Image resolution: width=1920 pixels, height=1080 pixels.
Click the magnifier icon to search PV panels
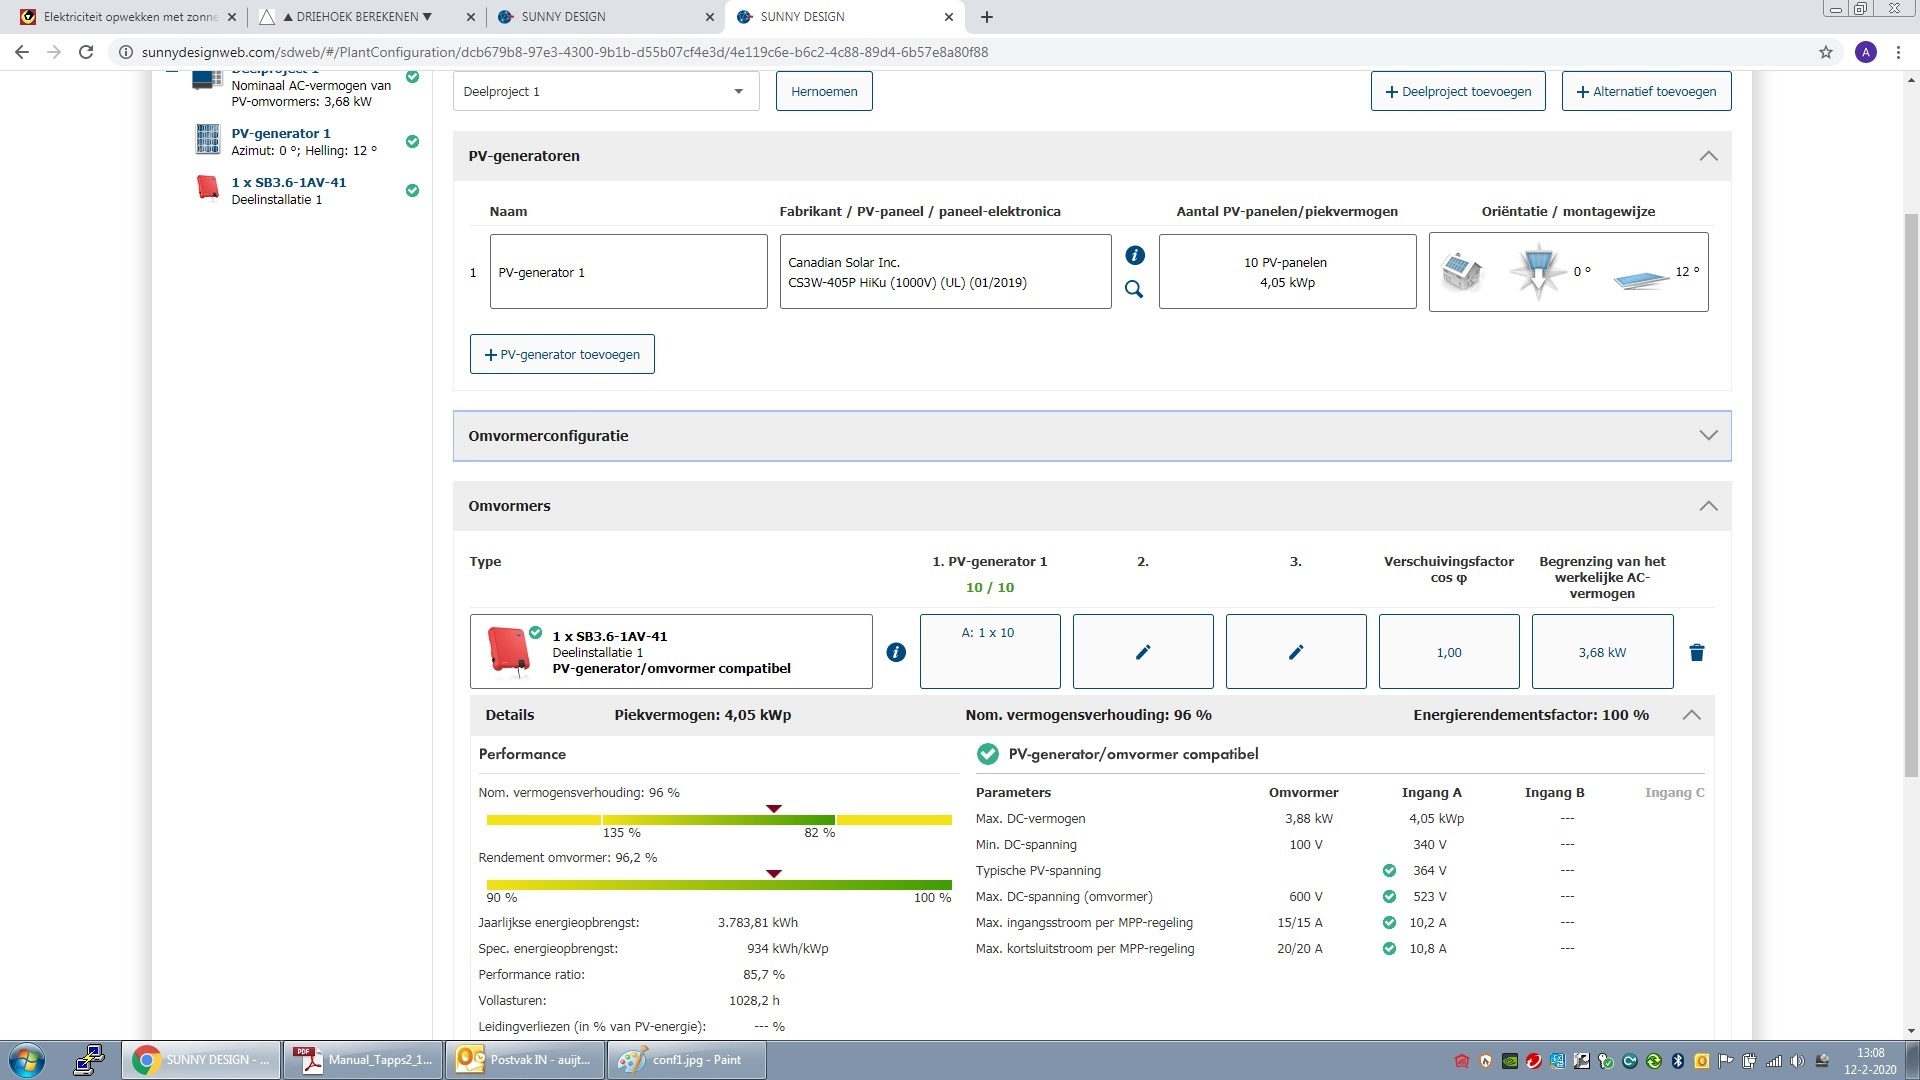tap(1134, 289)
